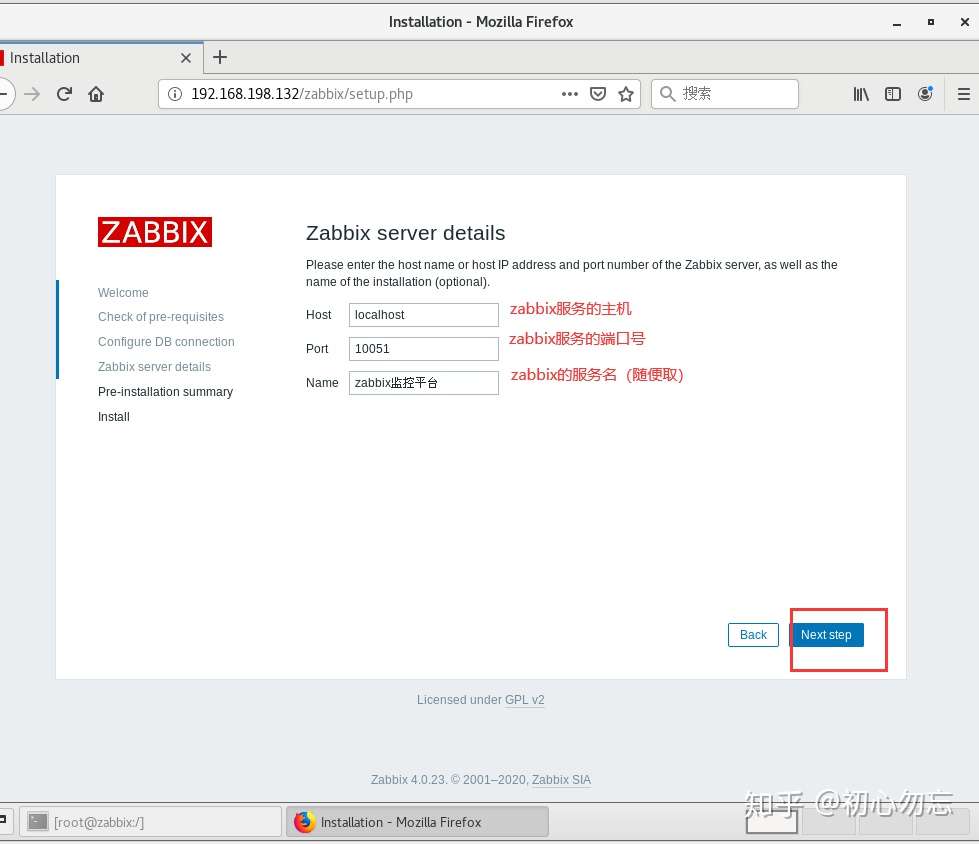Screen dimensions: 979x844
Task: Switch to root@zabbix terminal in taskbar
Action: (150, 822)
